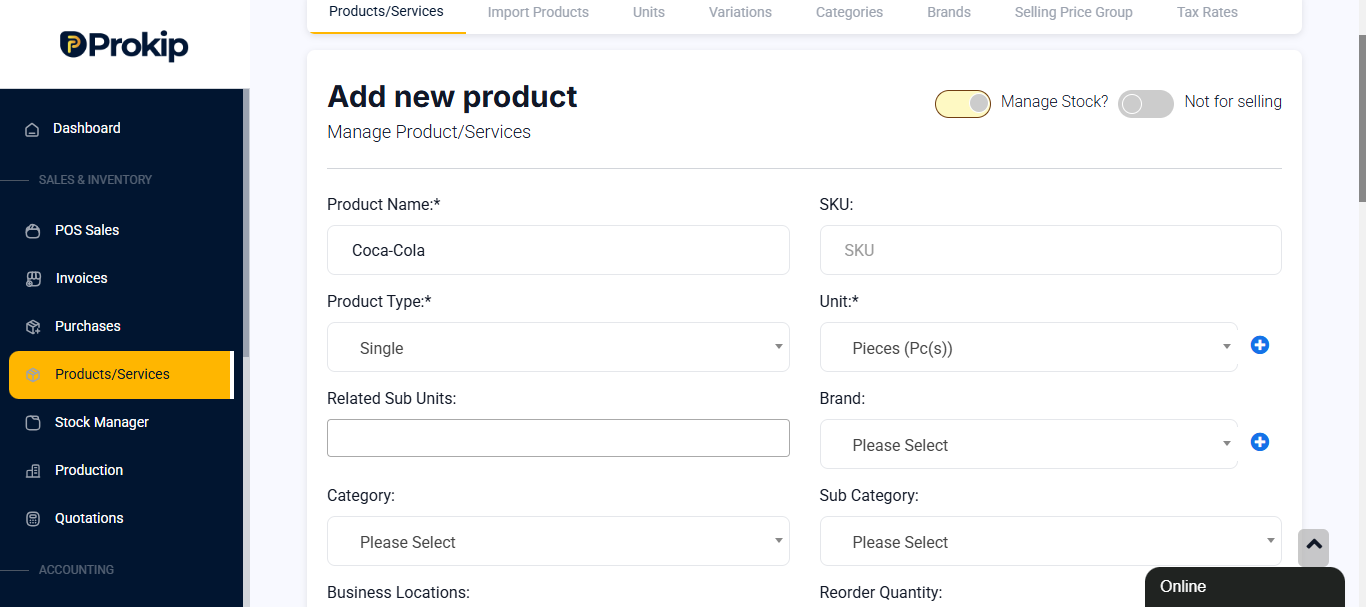Click the POS Sales basket icon

click(x=33, y=231)
